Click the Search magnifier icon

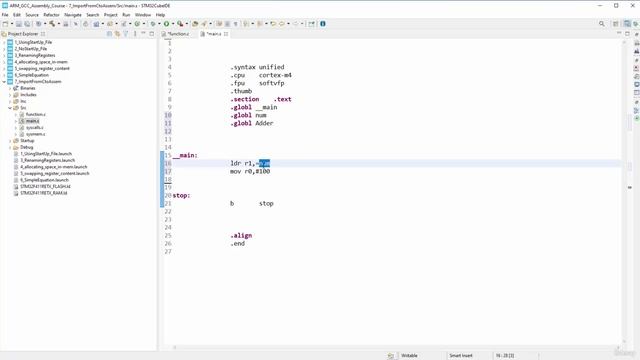coord(602,24)
